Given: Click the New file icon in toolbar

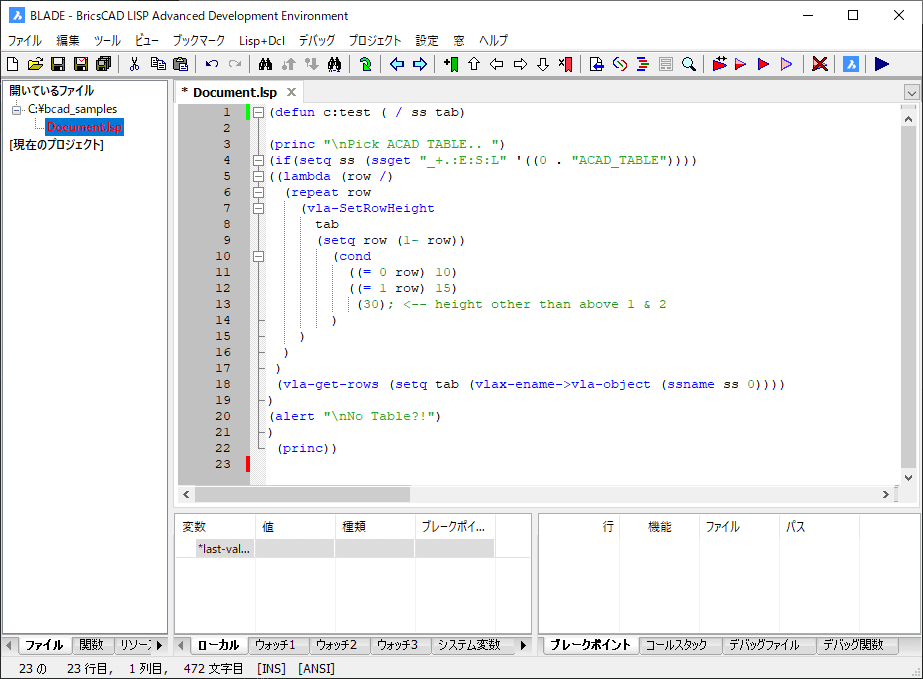Looking at the screenshot, I should click(14, 64).
